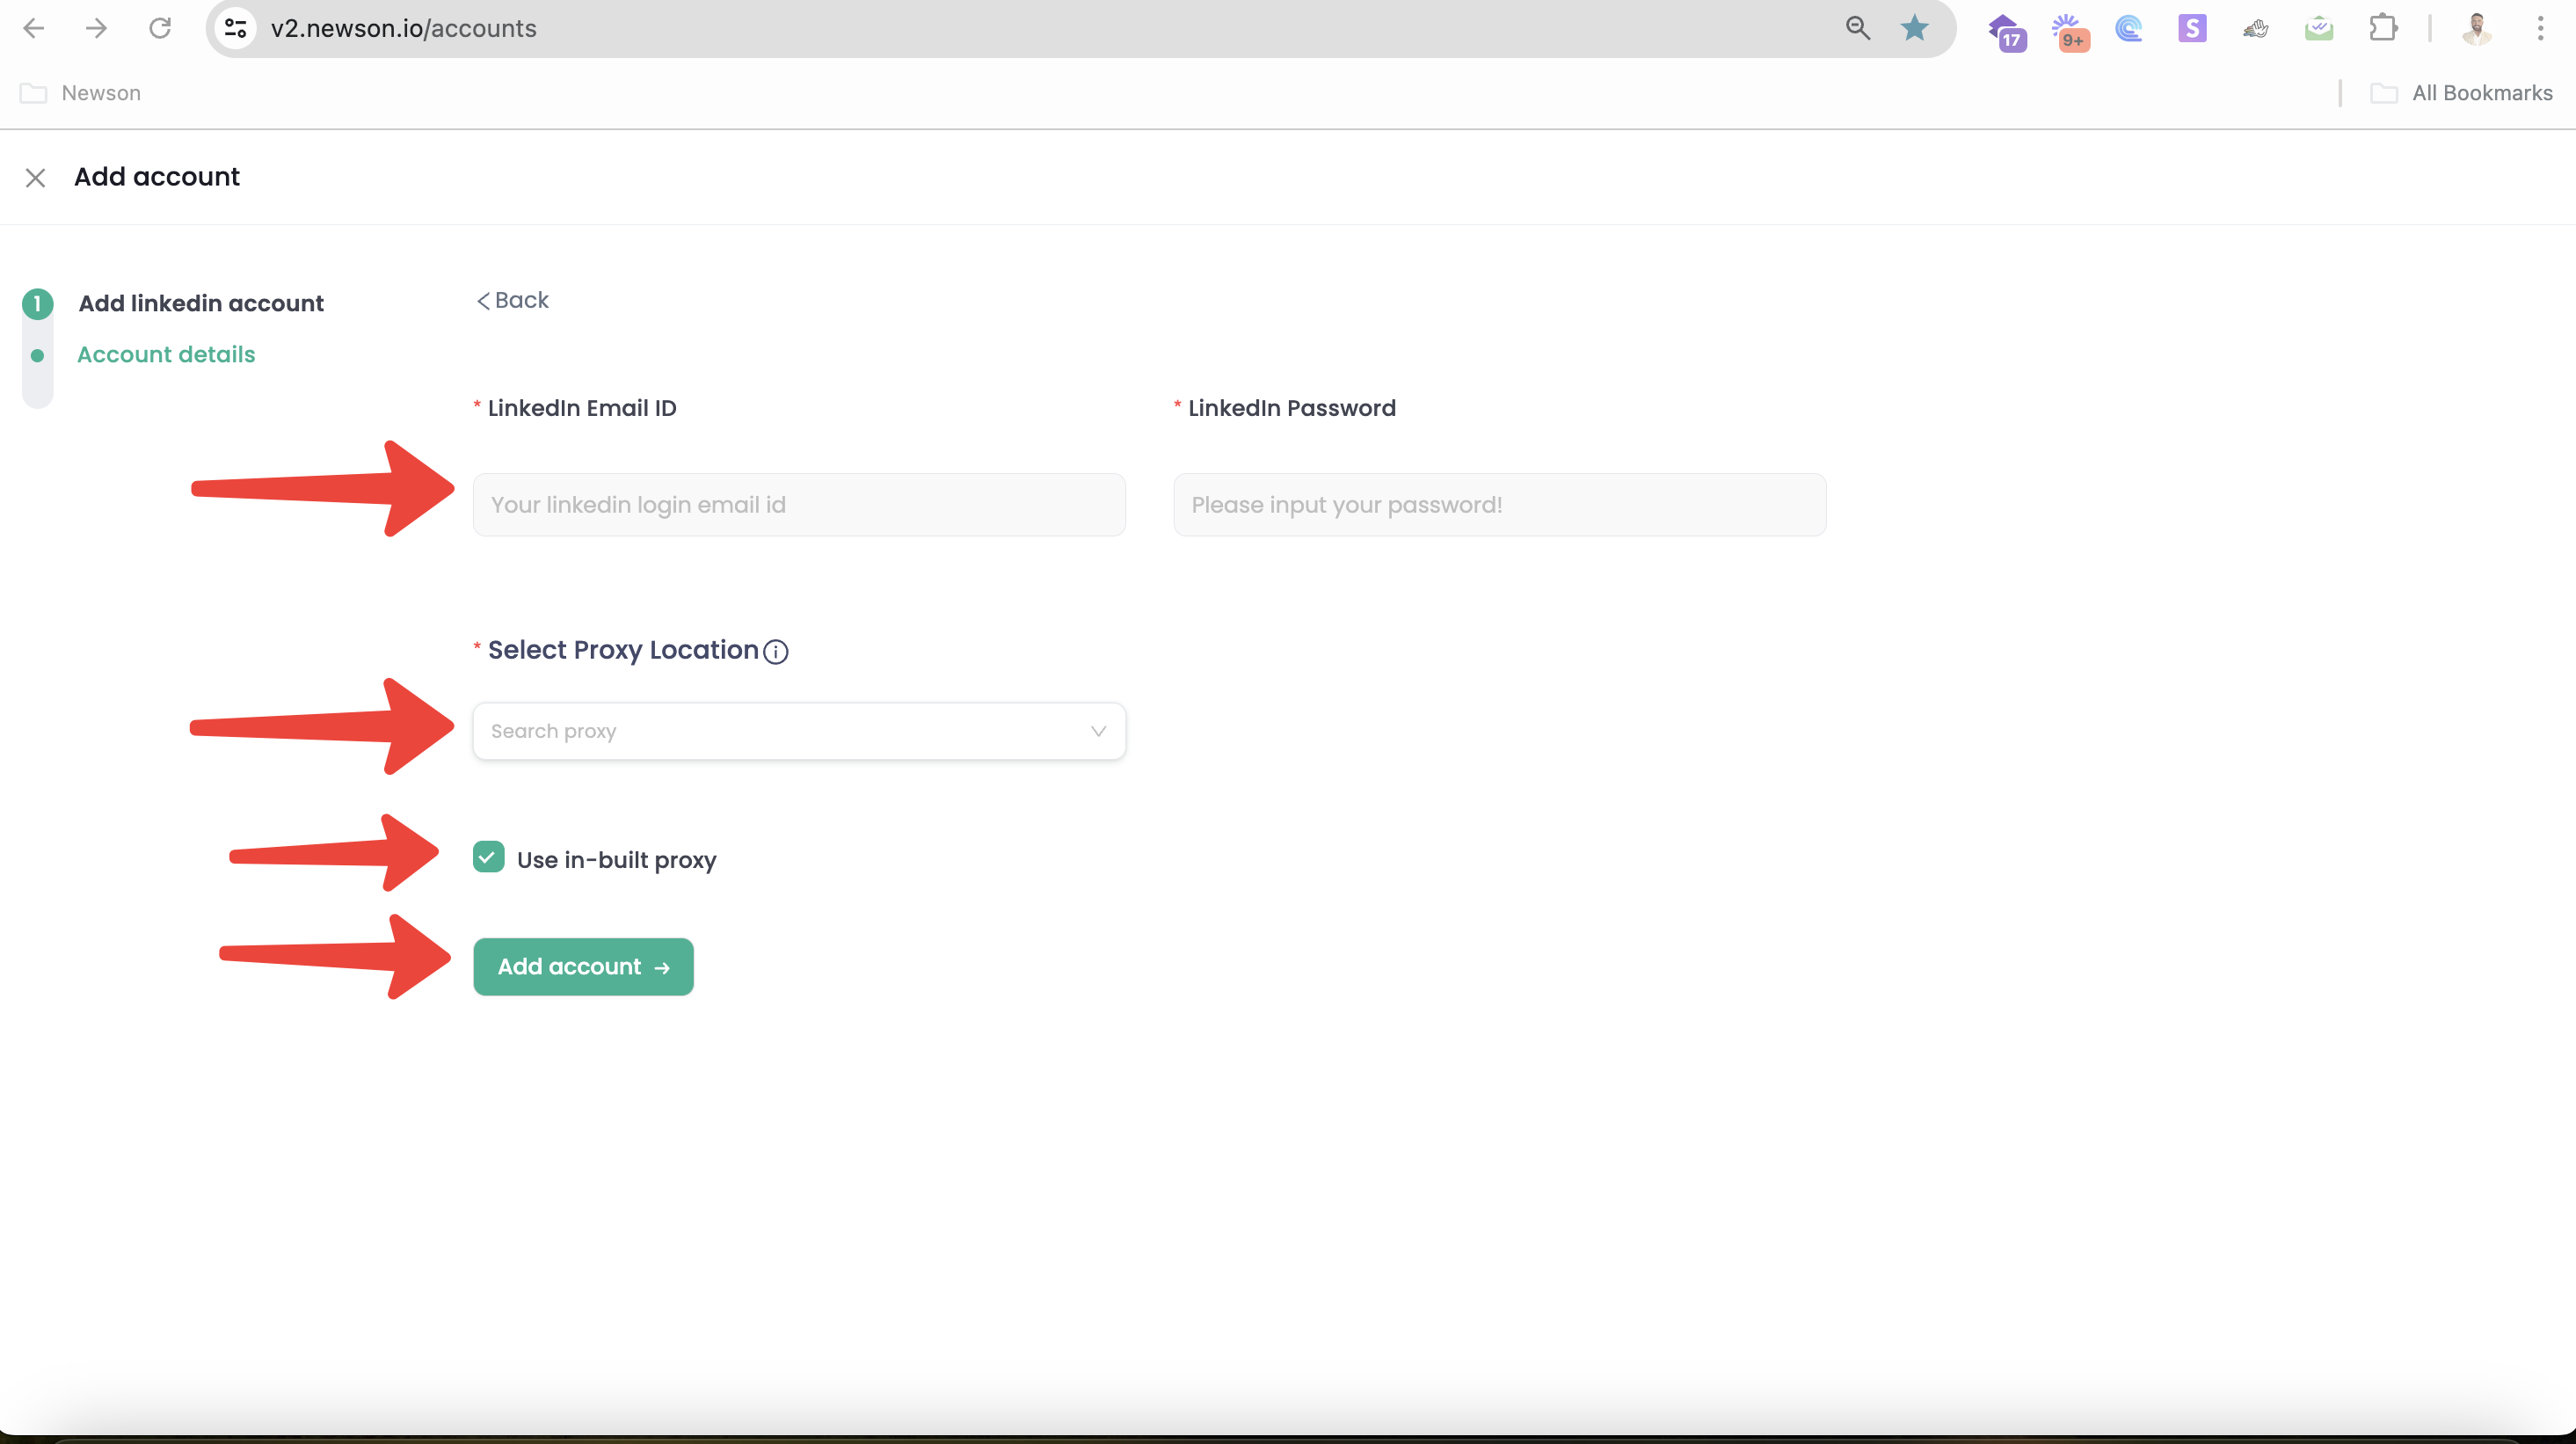Open the Chrome three-dot menu
Viewport: 2576px width, 1444px height.
pos(2539,28)
